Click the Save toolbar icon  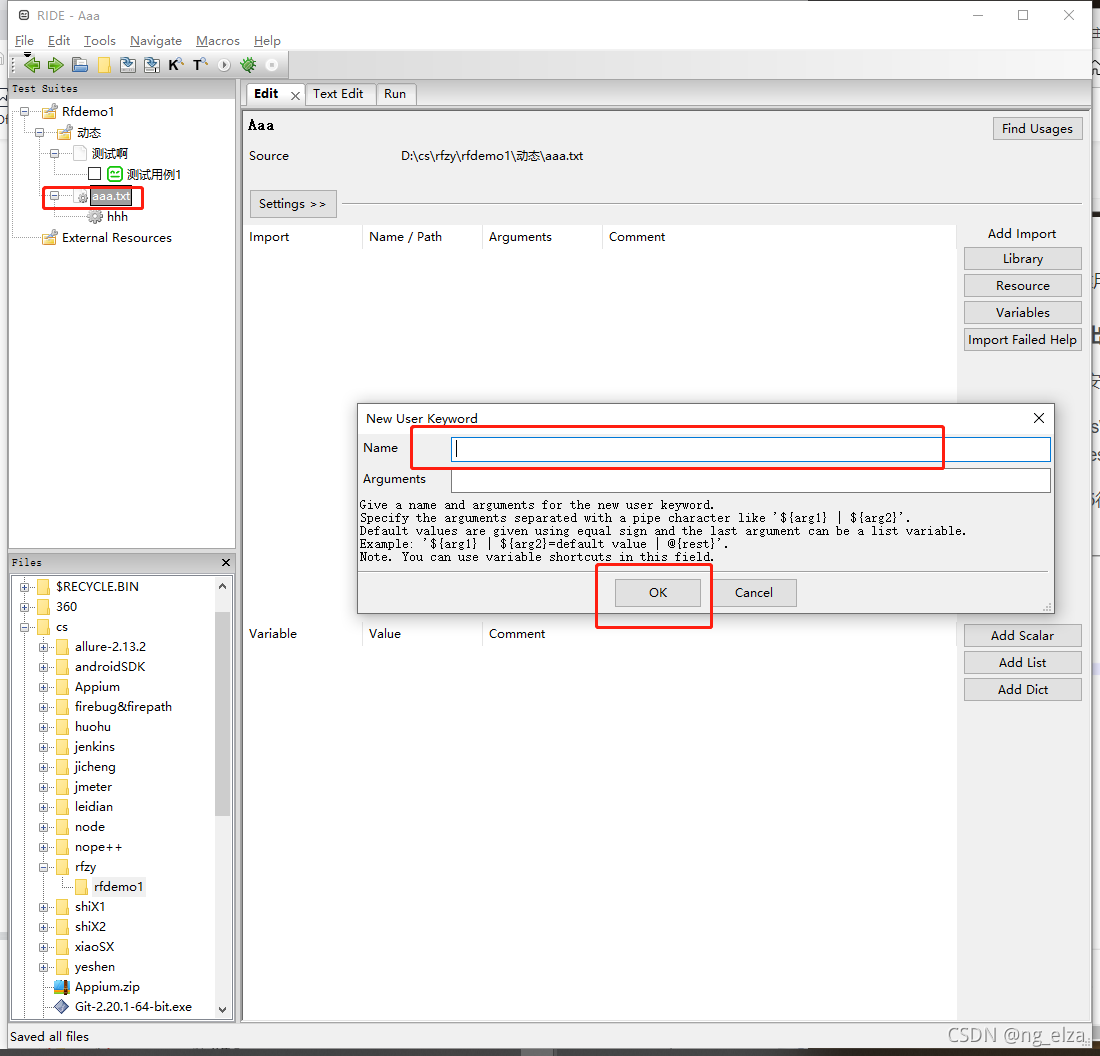click(x=128, y=65)
